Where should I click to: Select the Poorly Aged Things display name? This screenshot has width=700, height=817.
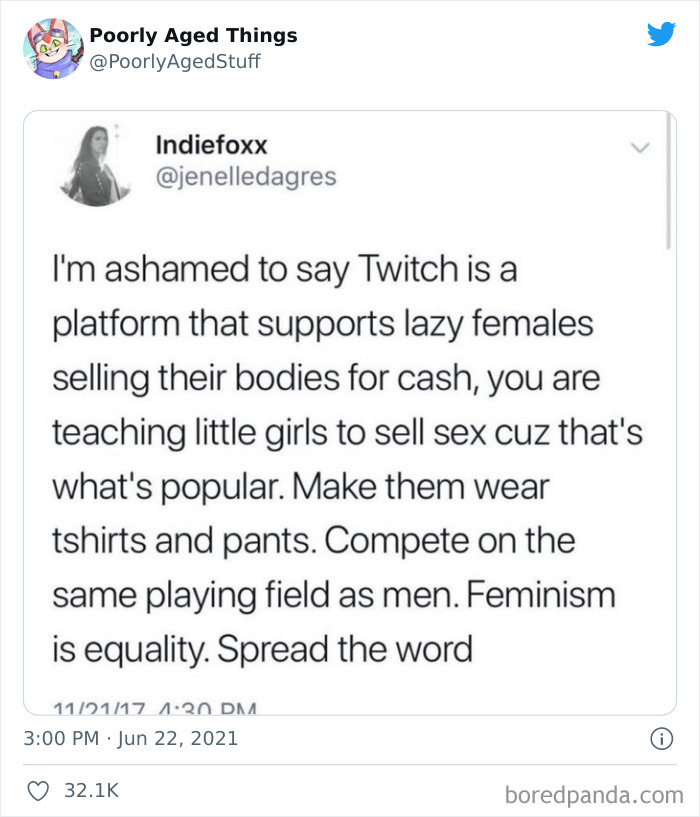(193, 35)
